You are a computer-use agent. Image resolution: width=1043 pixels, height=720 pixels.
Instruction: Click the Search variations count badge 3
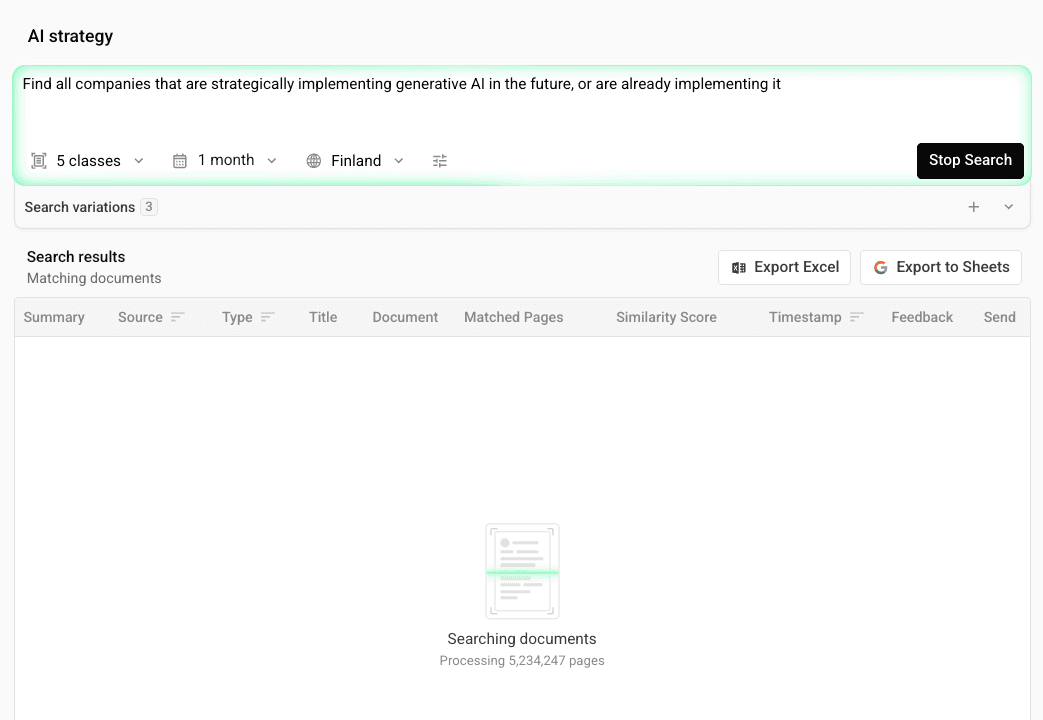(149, 207)
